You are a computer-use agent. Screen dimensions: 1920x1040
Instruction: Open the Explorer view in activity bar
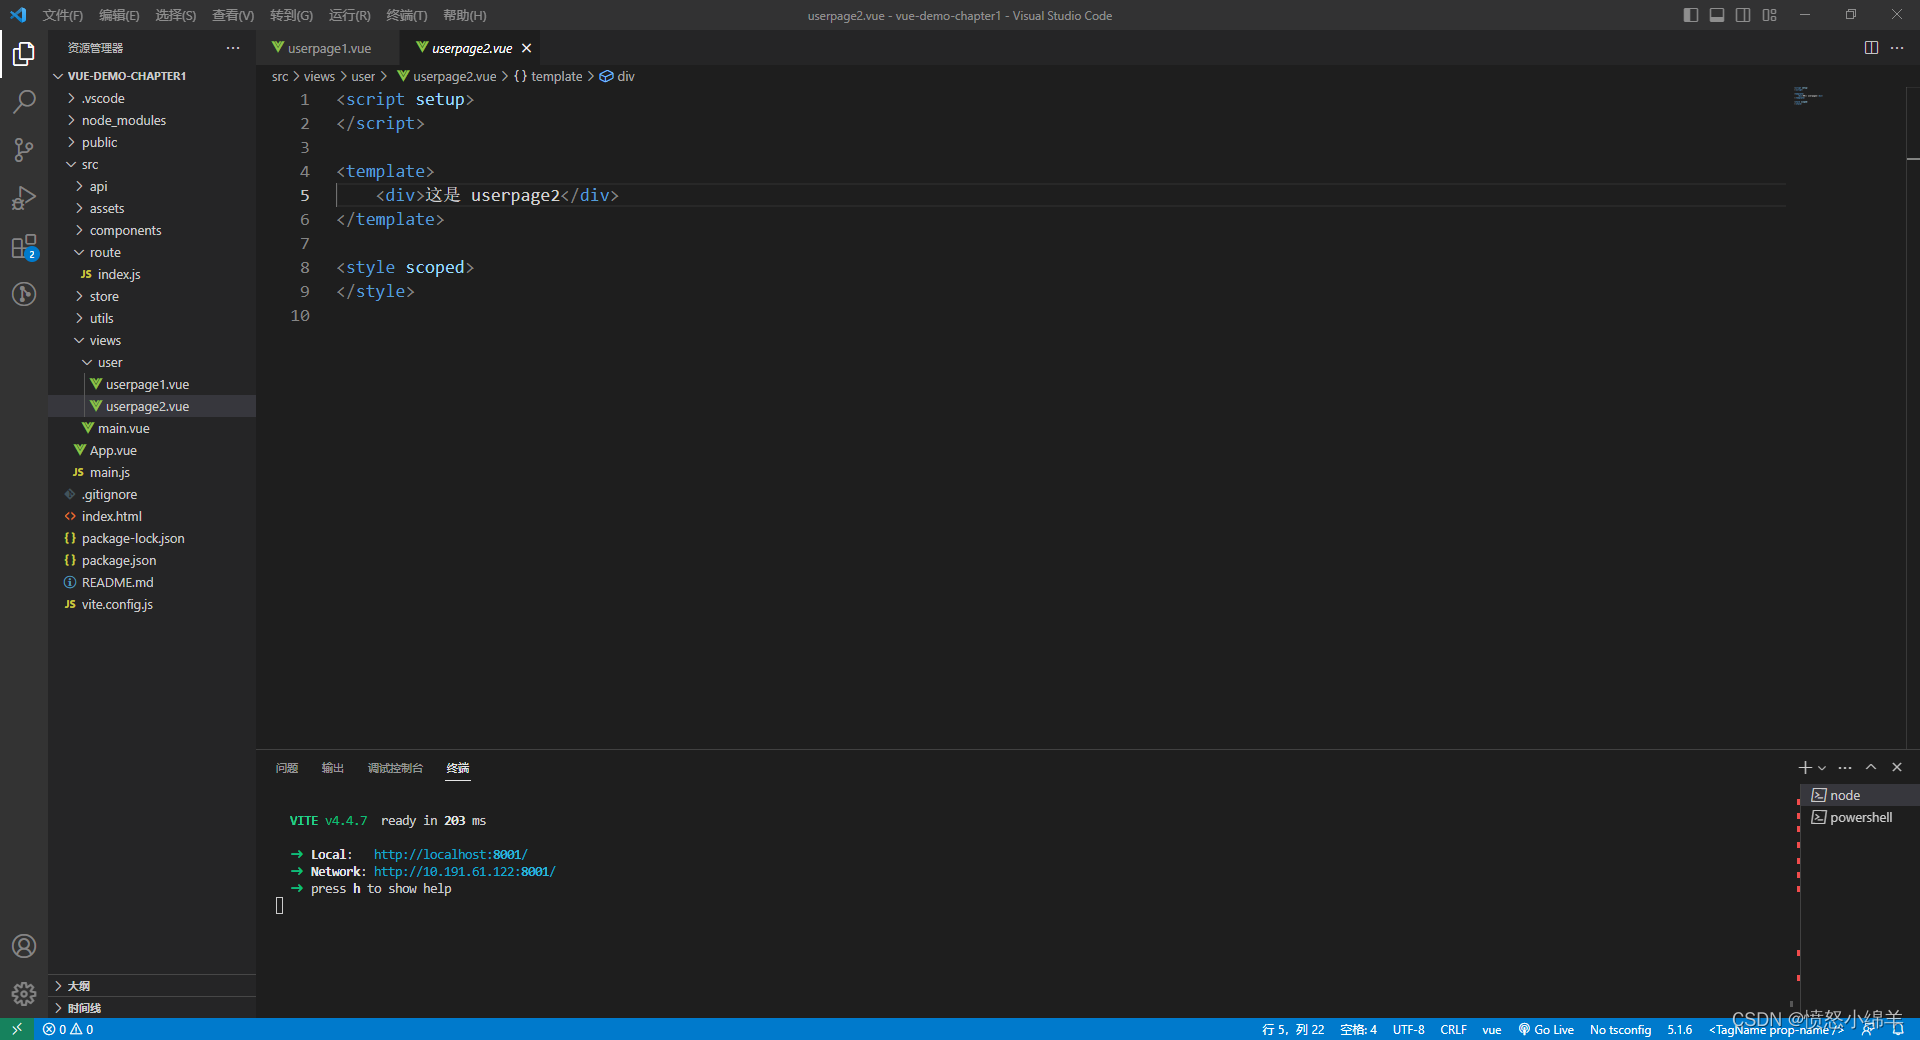click(24, 53)
